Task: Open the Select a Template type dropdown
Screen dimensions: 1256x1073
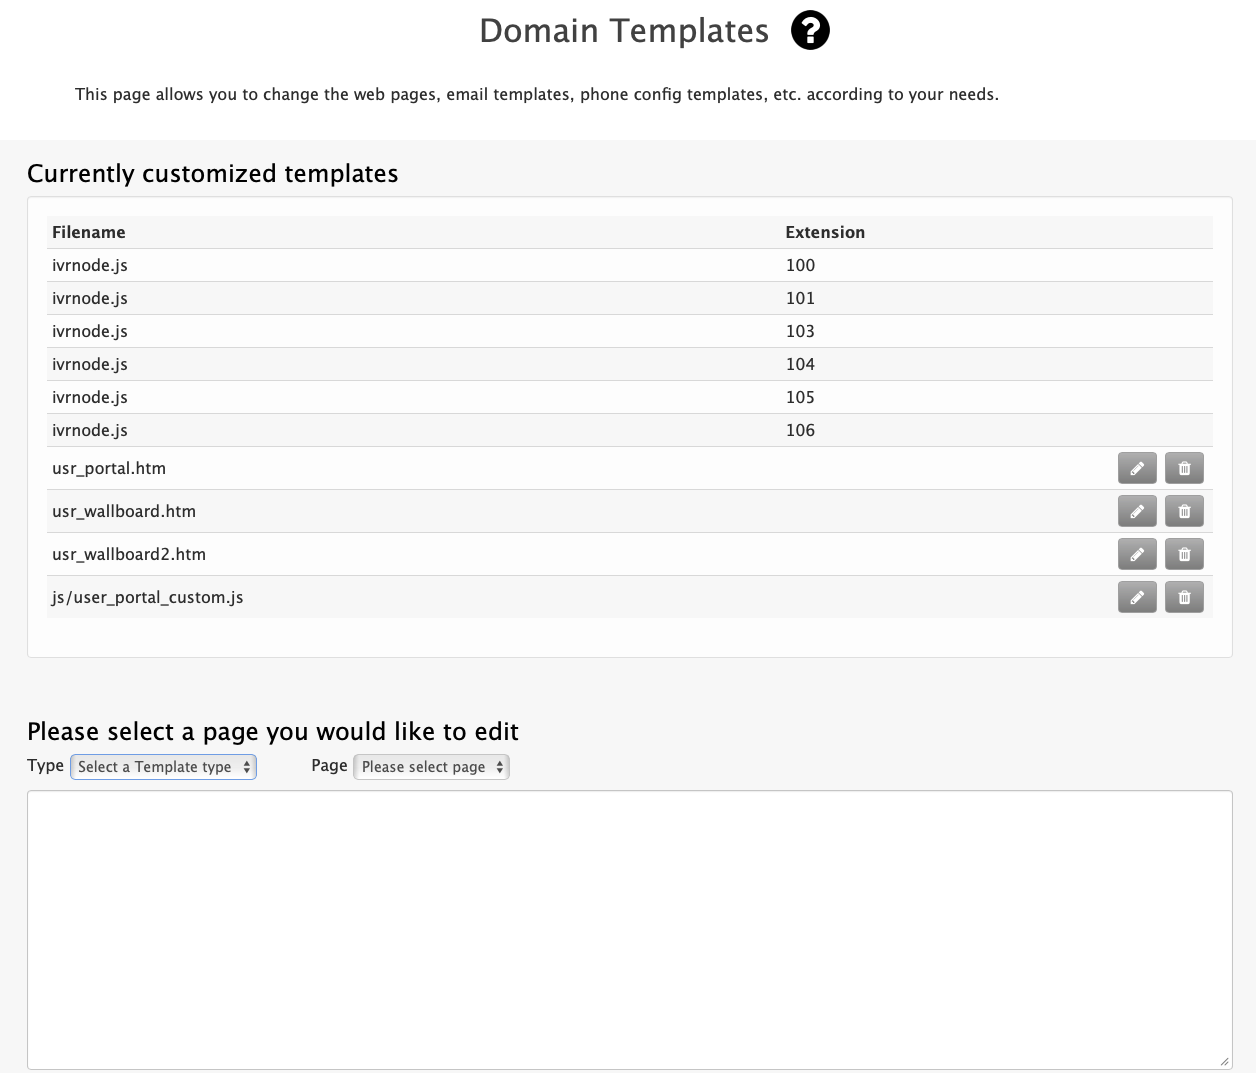Action: pos(163,767)
